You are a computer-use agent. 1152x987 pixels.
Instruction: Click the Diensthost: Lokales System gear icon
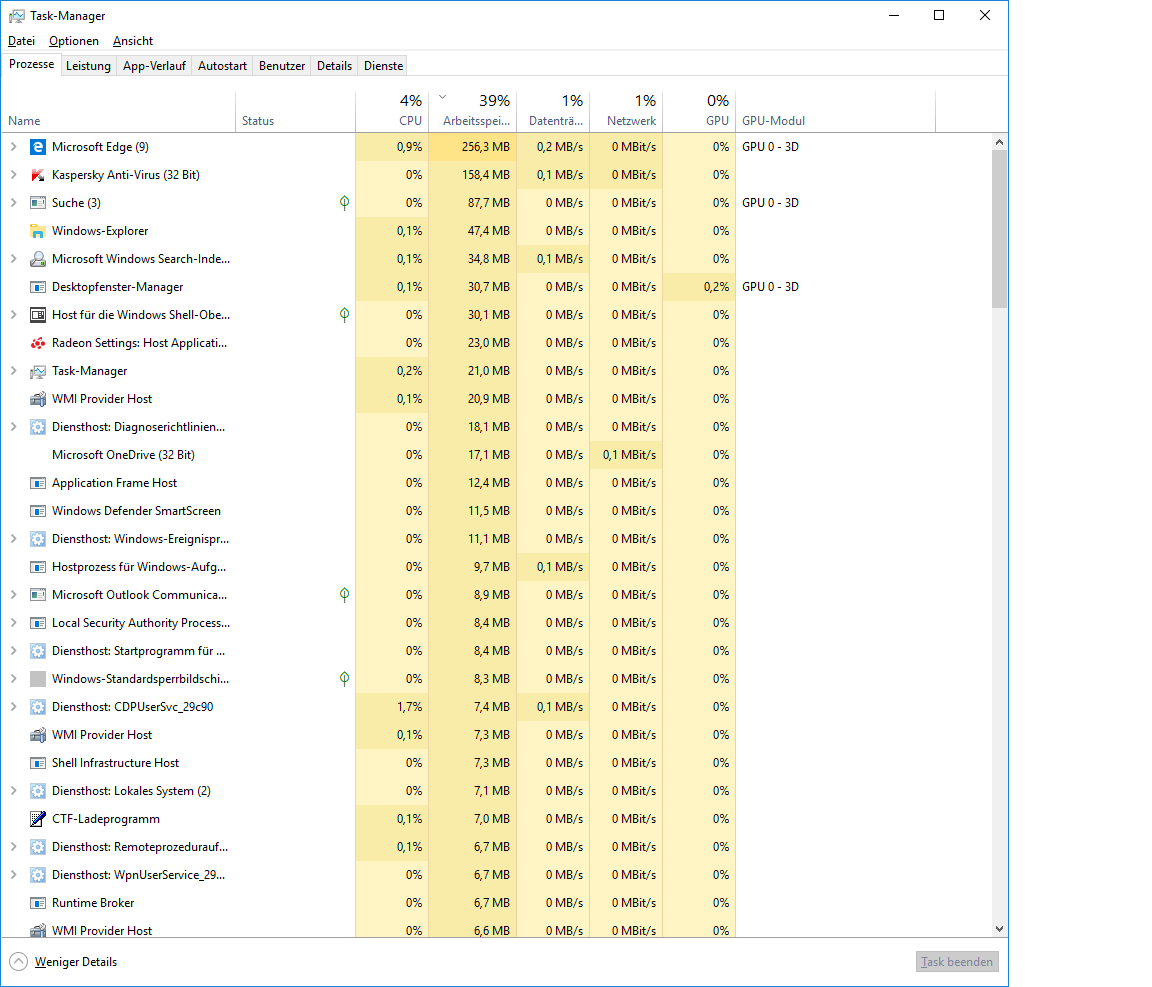pos(37,791)
